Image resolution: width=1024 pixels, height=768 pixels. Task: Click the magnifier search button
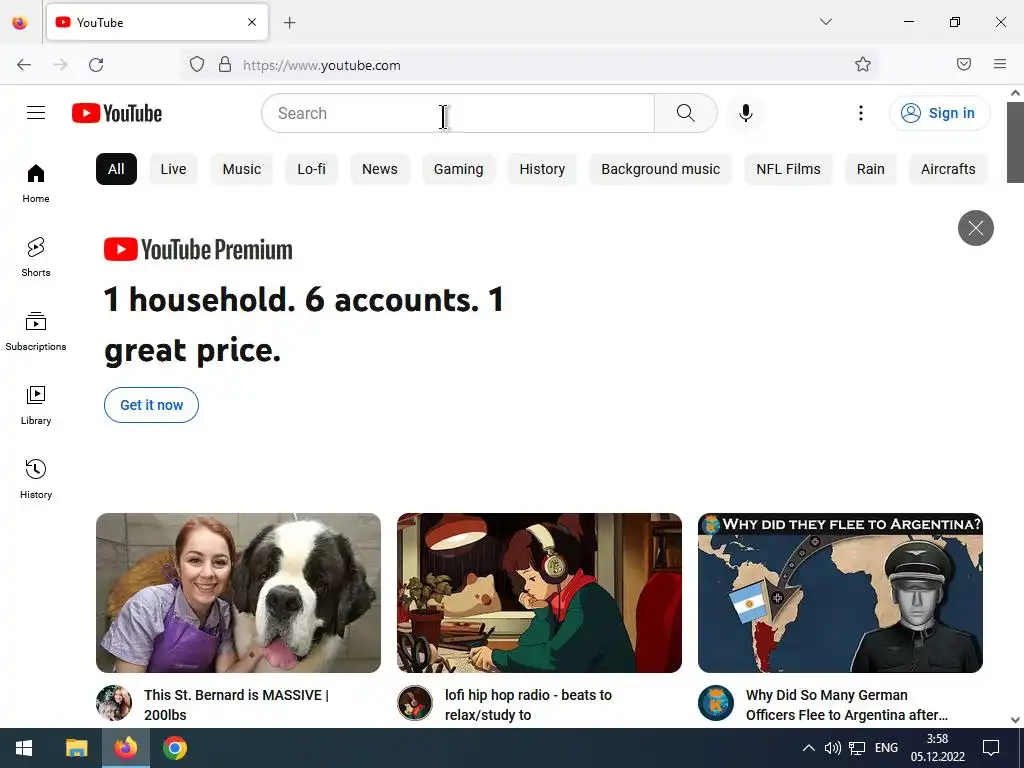coord(686,113)
